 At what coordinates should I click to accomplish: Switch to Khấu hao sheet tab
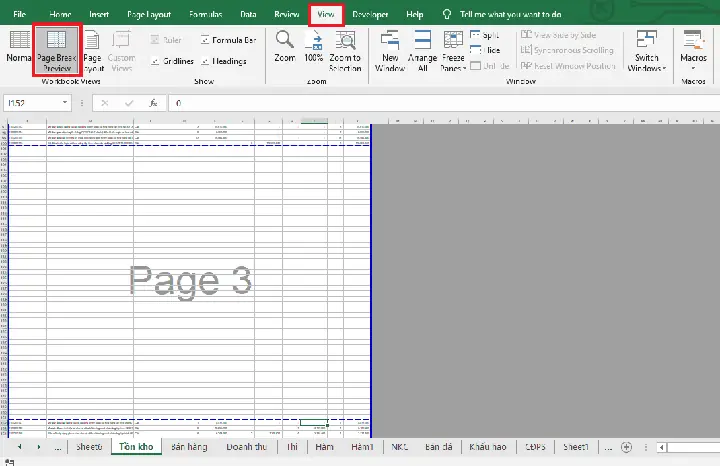[488, 447]
